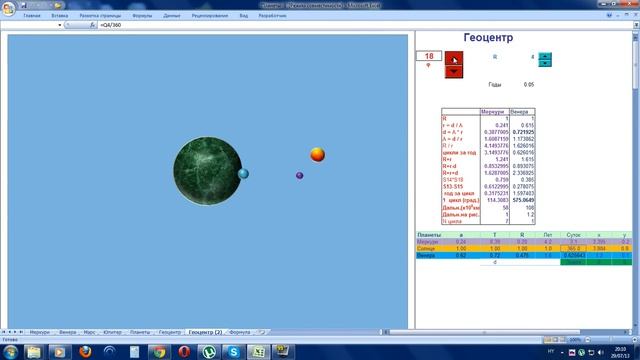Click the red down arrow spin button
Image resolution: width=640 pixels, height=360 pixels.
tap(454, 71)
